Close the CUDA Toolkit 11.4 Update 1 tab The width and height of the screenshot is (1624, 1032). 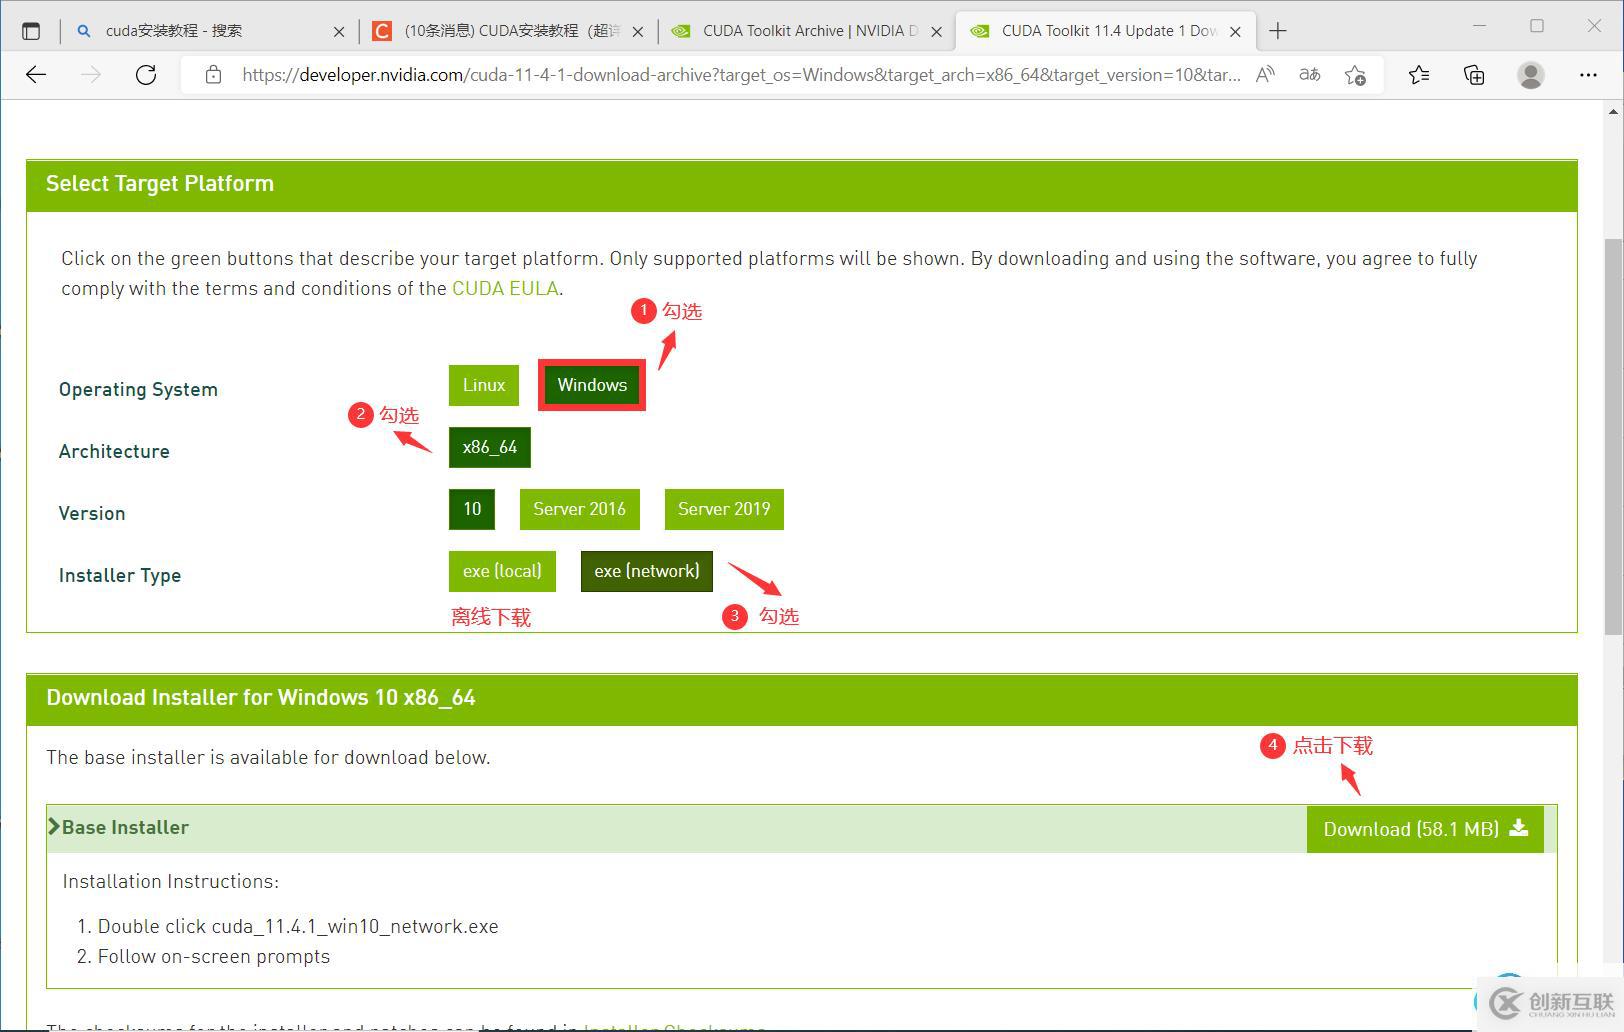click(x=1235, y=32)
